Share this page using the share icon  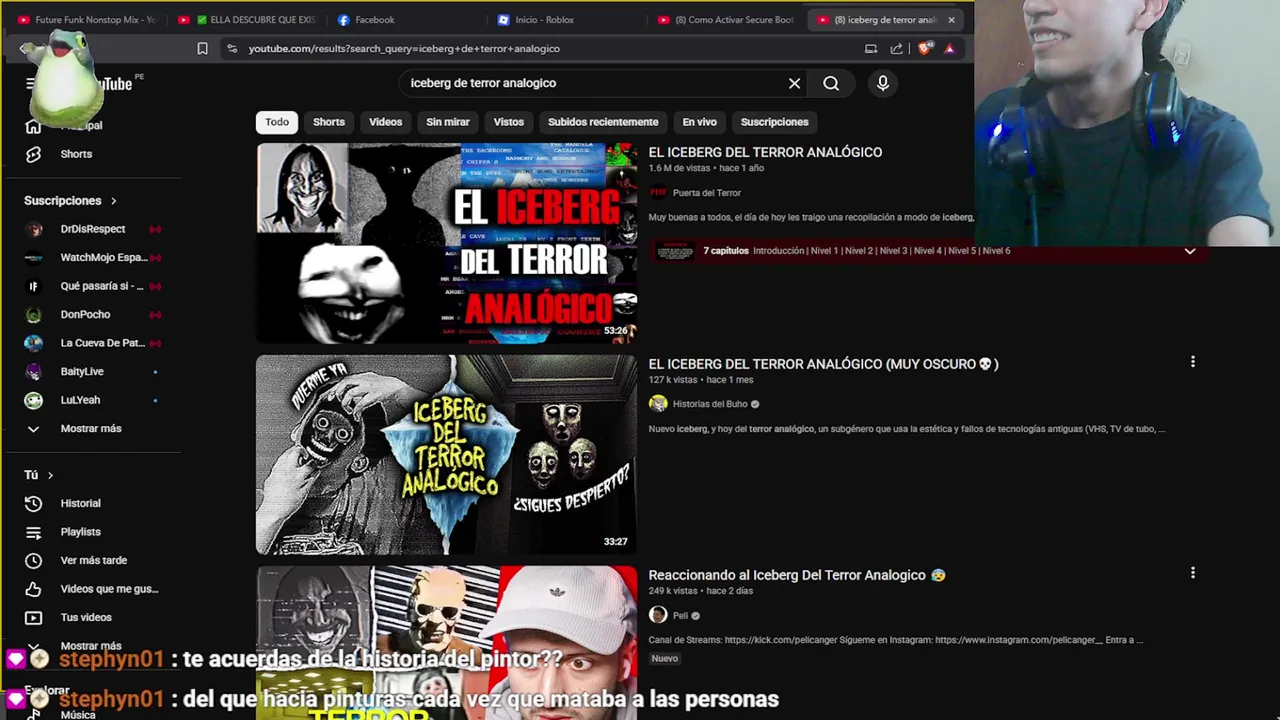896,48
